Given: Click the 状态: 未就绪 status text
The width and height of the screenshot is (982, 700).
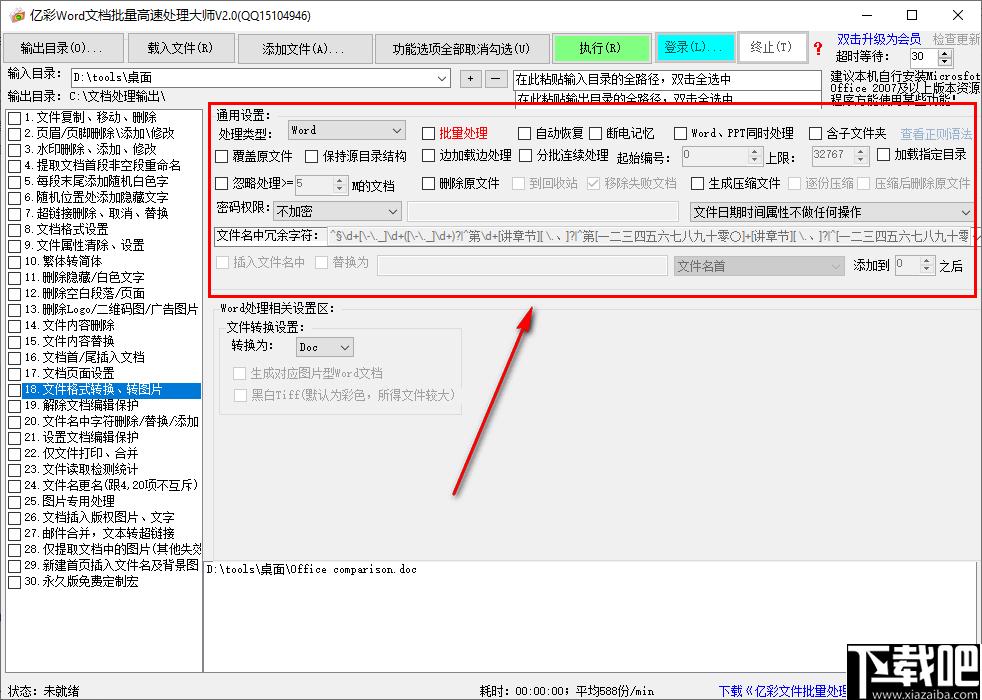Looking at the screenshot, I should tap(43, 691).
